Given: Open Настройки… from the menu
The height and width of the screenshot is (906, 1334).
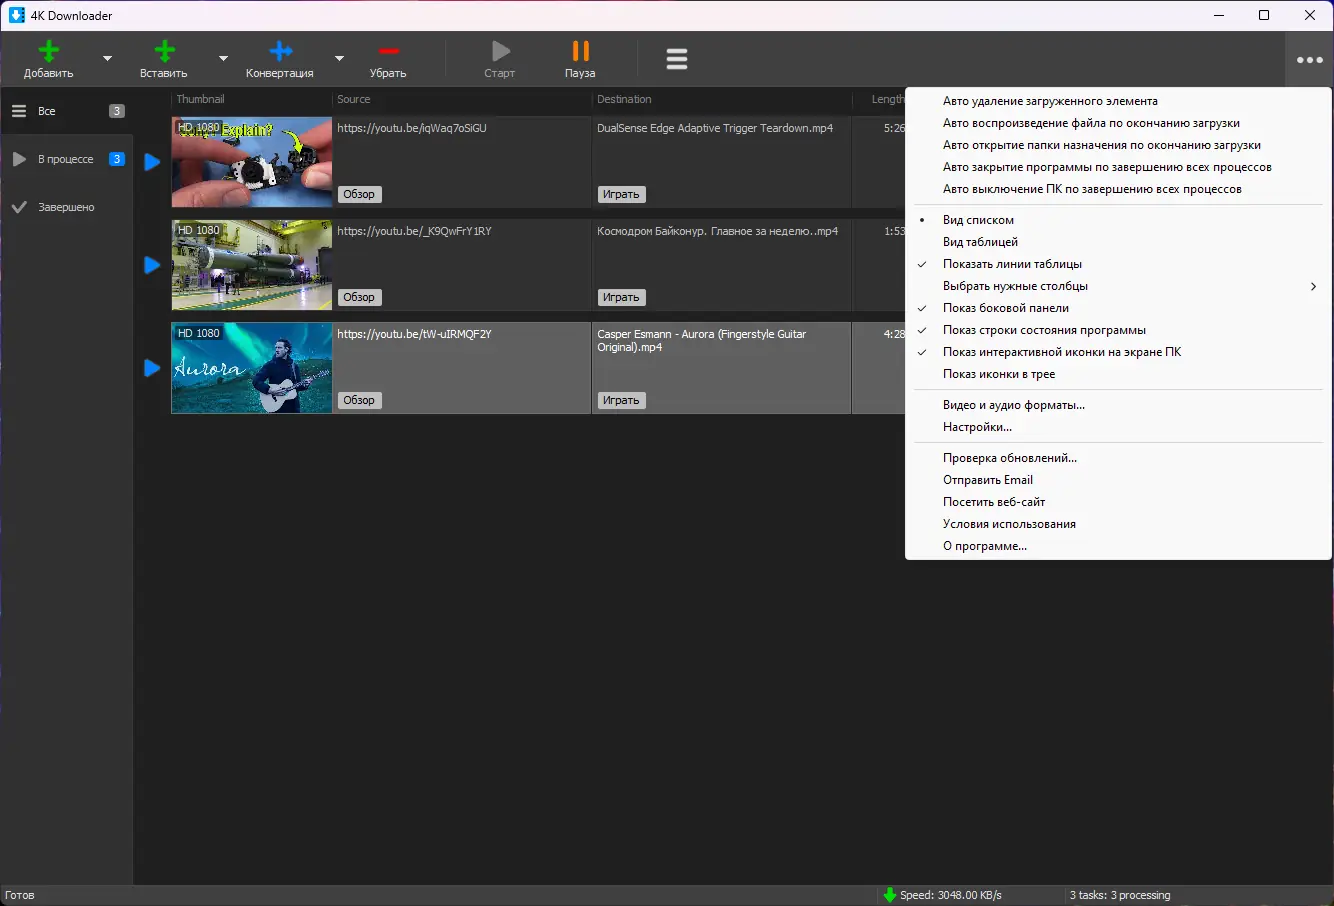Looking at the screenshot, I should (x=1118, y=427).
